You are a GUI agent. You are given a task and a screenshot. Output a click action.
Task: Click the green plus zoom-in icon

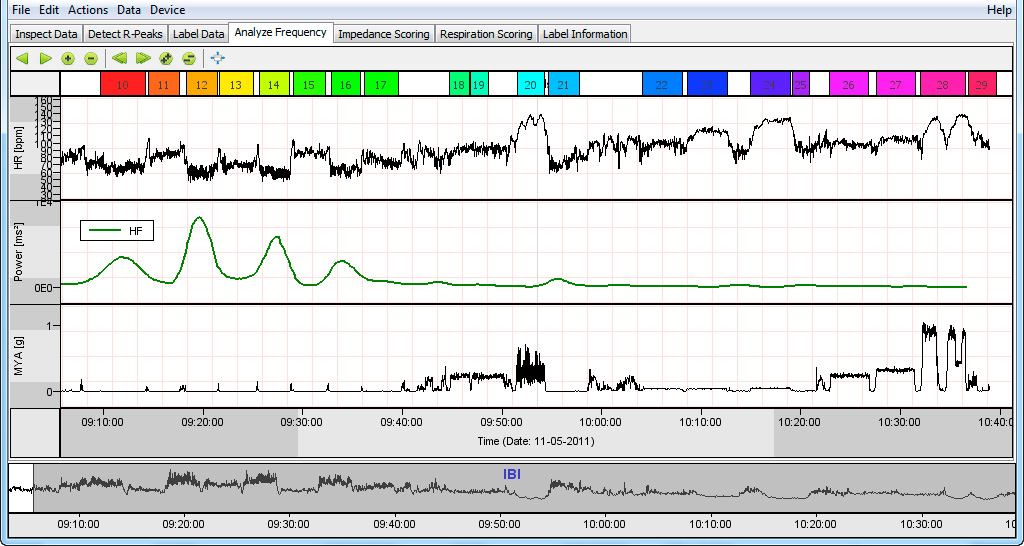(68, 59)
